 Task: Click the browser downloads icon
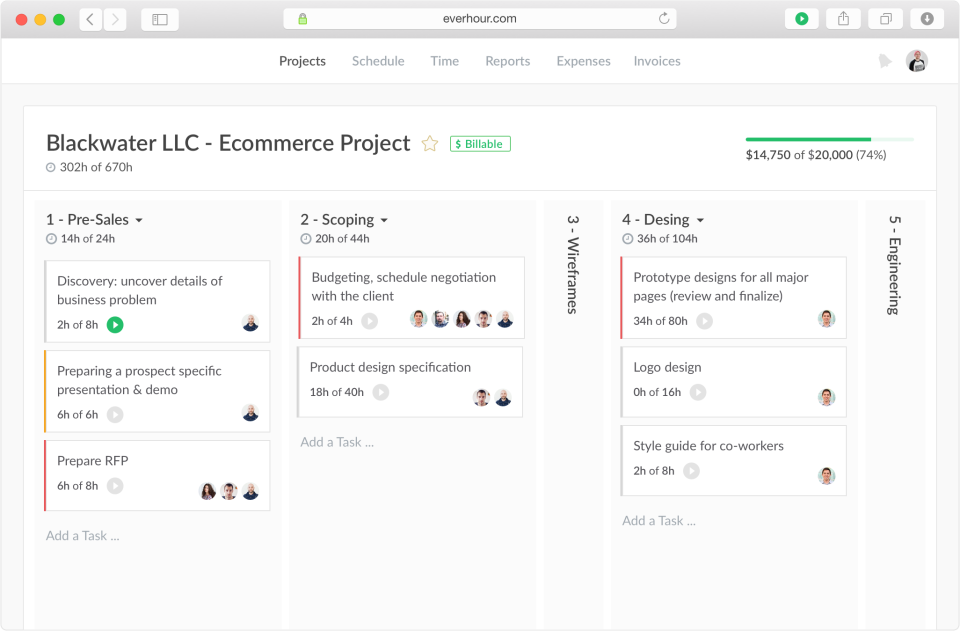[x=926, y=19]
